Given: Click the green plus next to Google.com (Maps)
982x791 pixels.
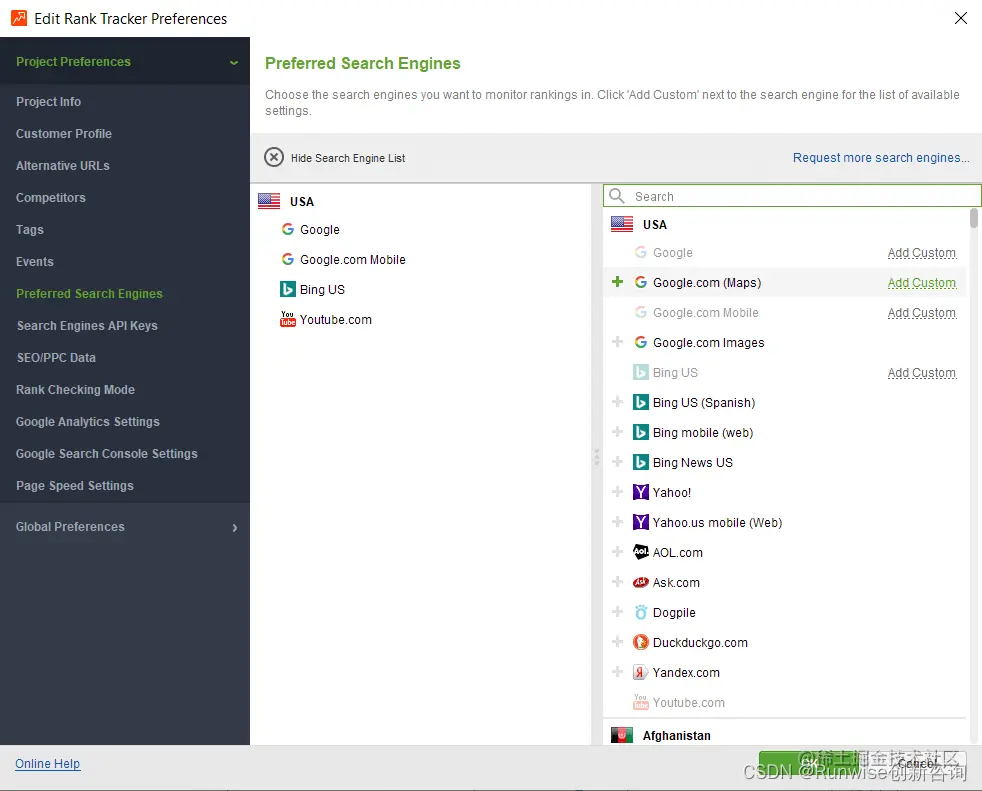Looking at the screenshot, I should point(618,282).
